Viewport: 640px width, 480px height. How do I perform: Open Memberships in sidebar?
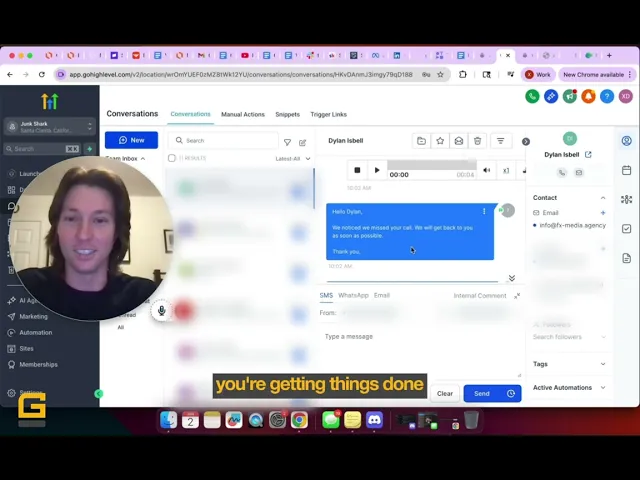click(38, 364)
